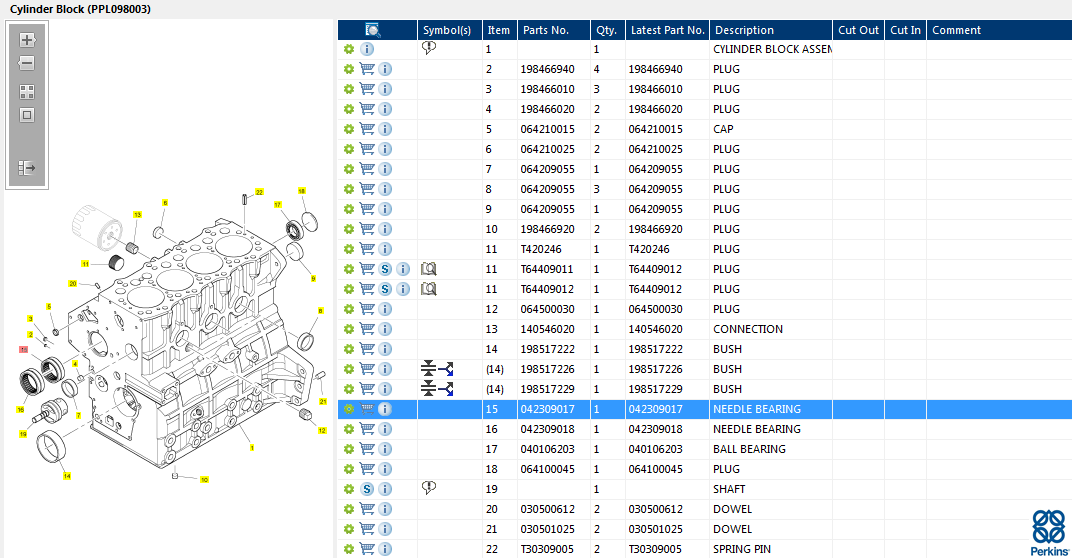Click the zoom out minus button
This screenshot has width=1072, height=558.
coord(27,63)
